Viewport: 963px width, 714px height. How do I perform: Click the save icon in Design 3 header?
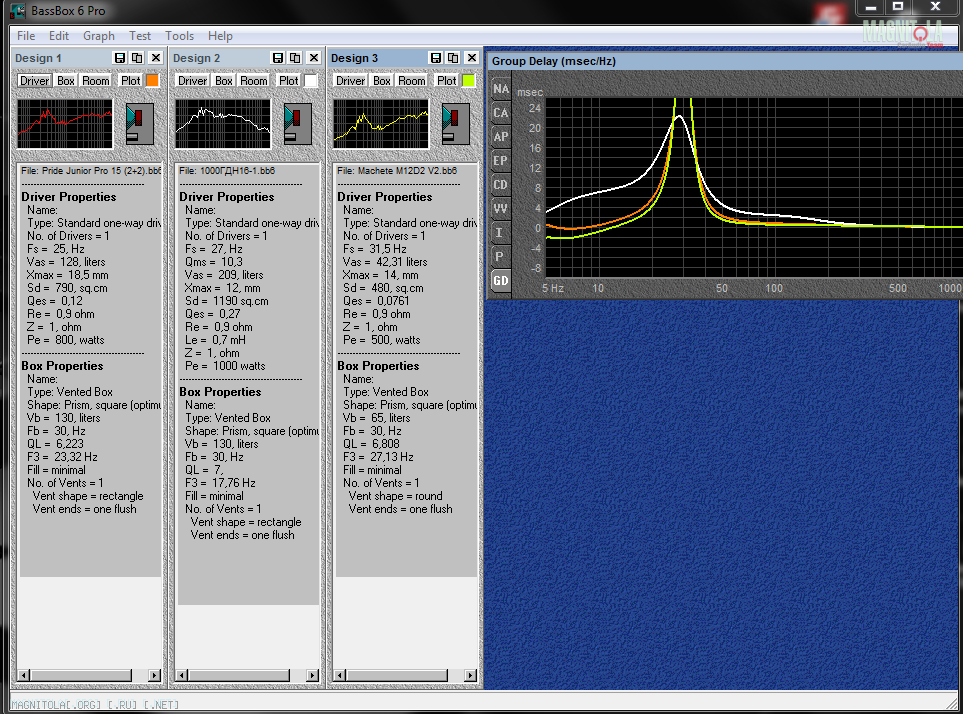click(436, 59)
